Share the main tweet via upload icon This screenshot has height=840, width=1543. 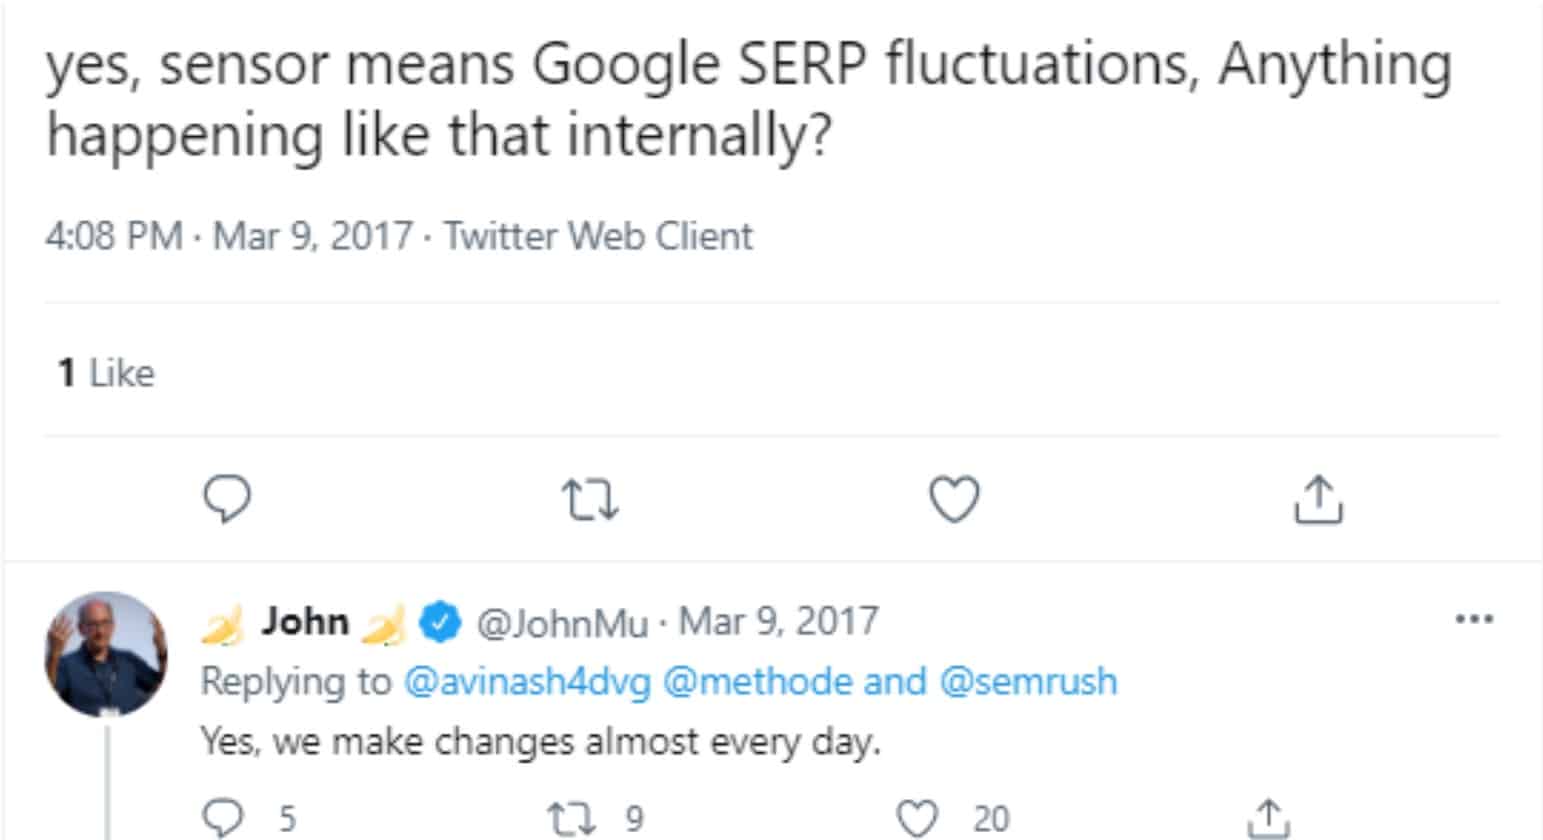click(x=1318, y=499)
